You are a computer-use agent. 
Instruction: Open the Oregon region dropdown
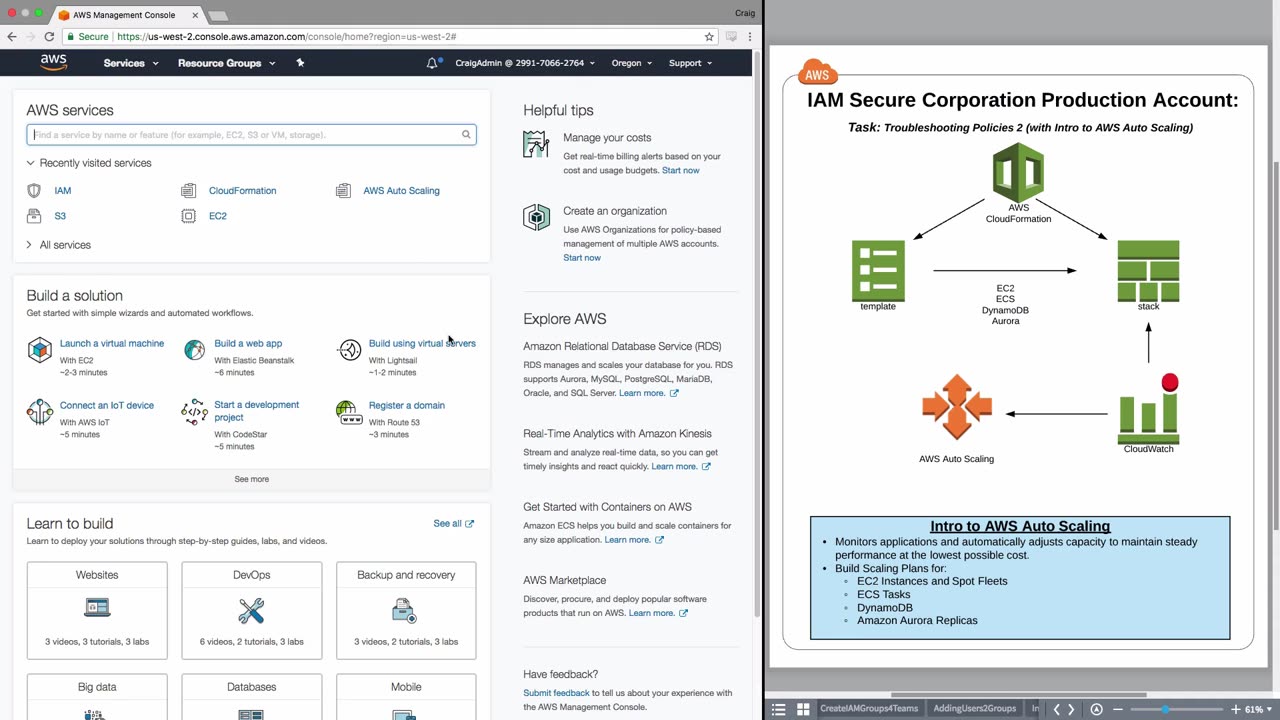631,63
